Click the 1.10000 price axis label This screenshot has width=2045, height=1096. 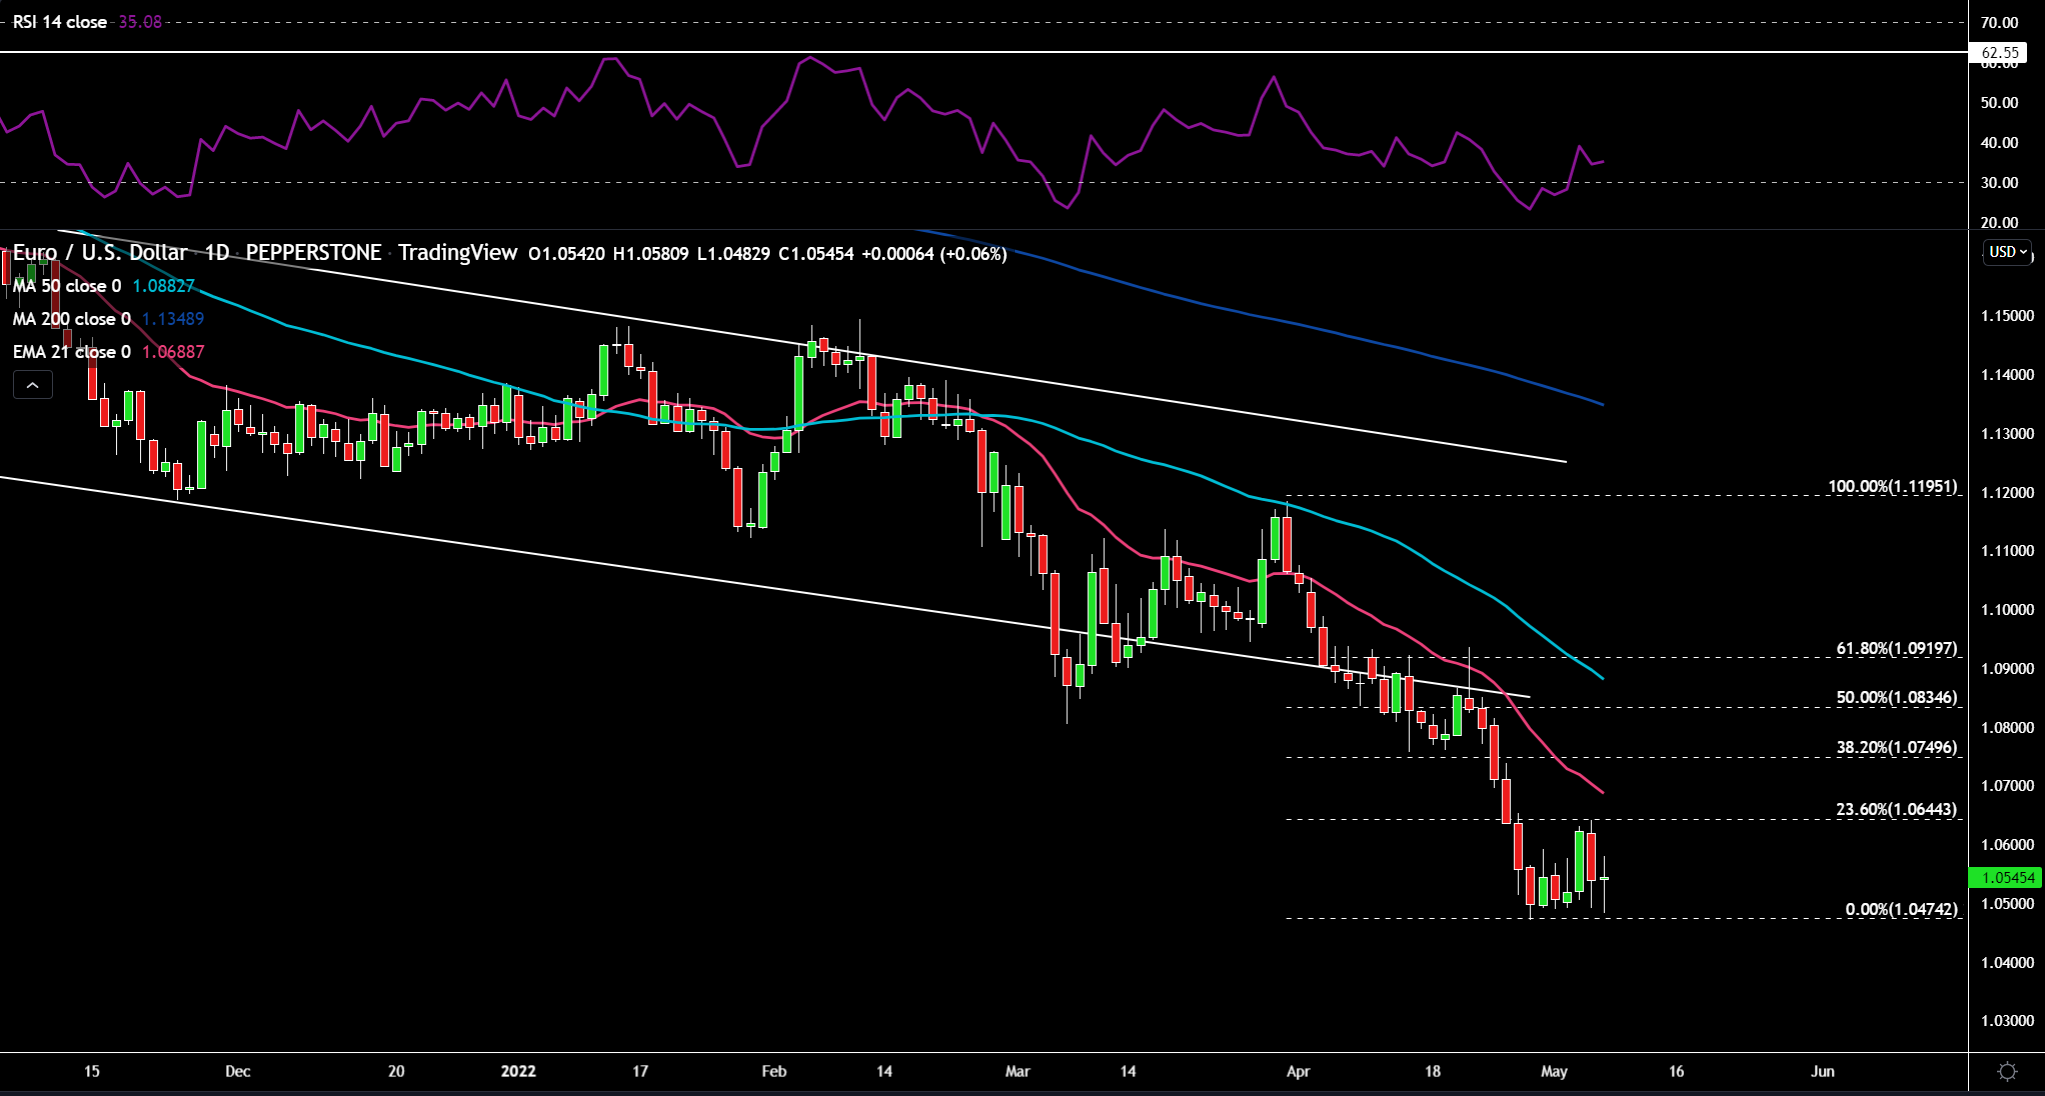click(2007, 610)
